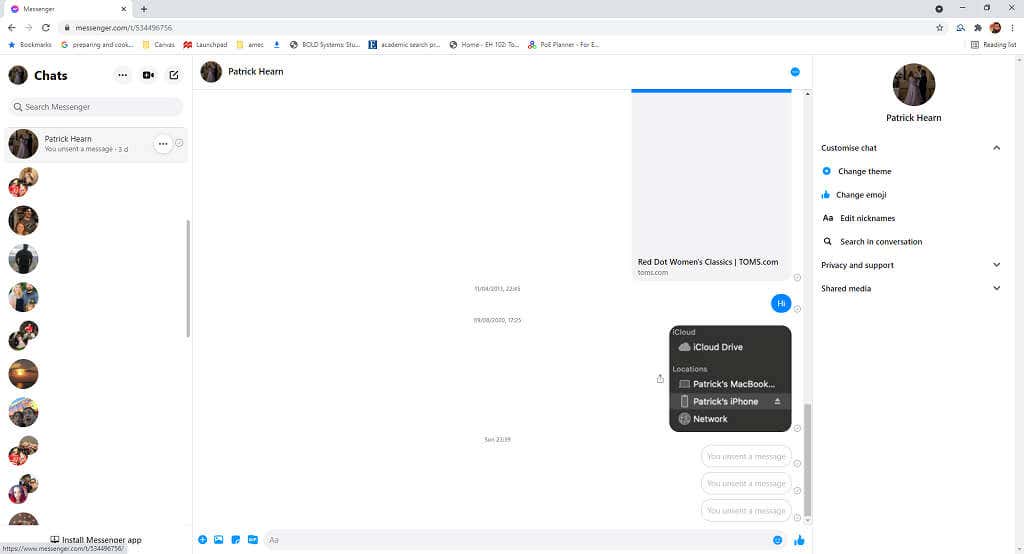This screenshot has height=554, width=1024.
Task: Create a new video room
Action: coord(148,75)
